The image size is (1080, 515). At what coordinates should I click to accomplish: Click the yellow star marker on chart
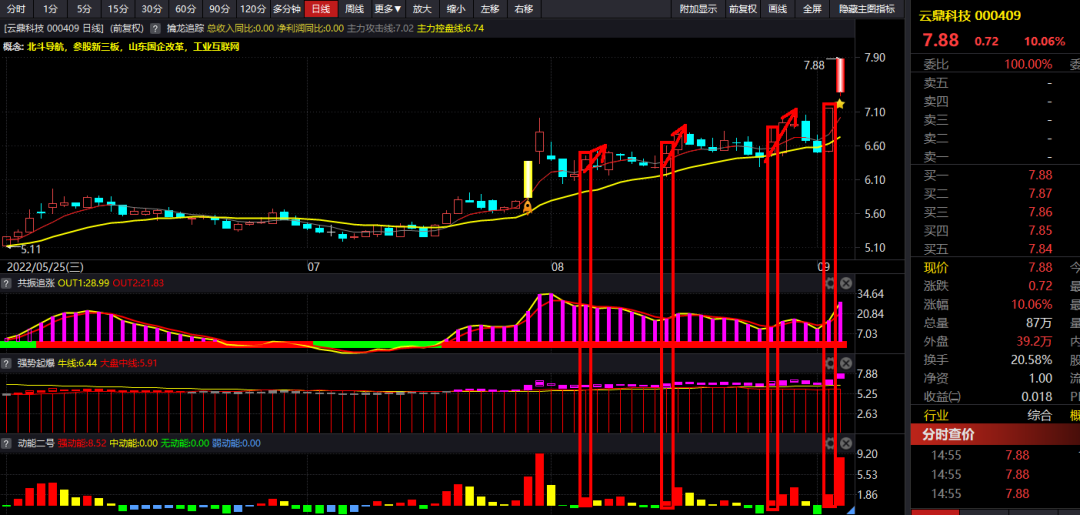coord(840,103)
